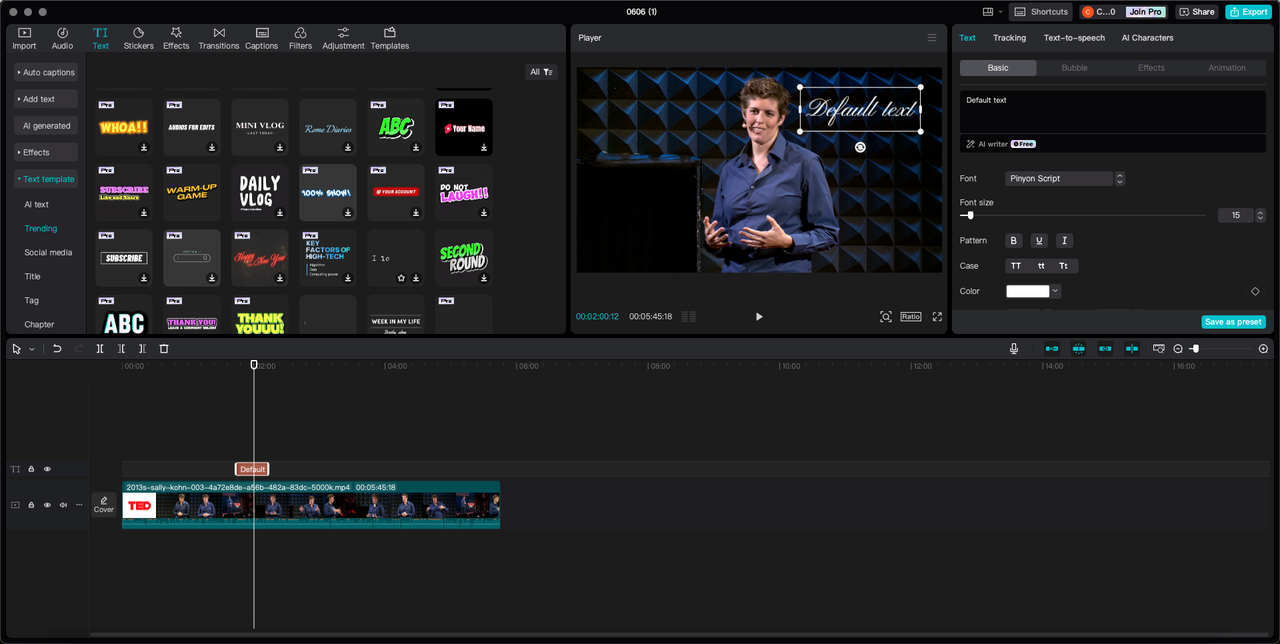Select the Animation sub-tab
This screenshot has width=1280, height=644.
[1227, 68]
